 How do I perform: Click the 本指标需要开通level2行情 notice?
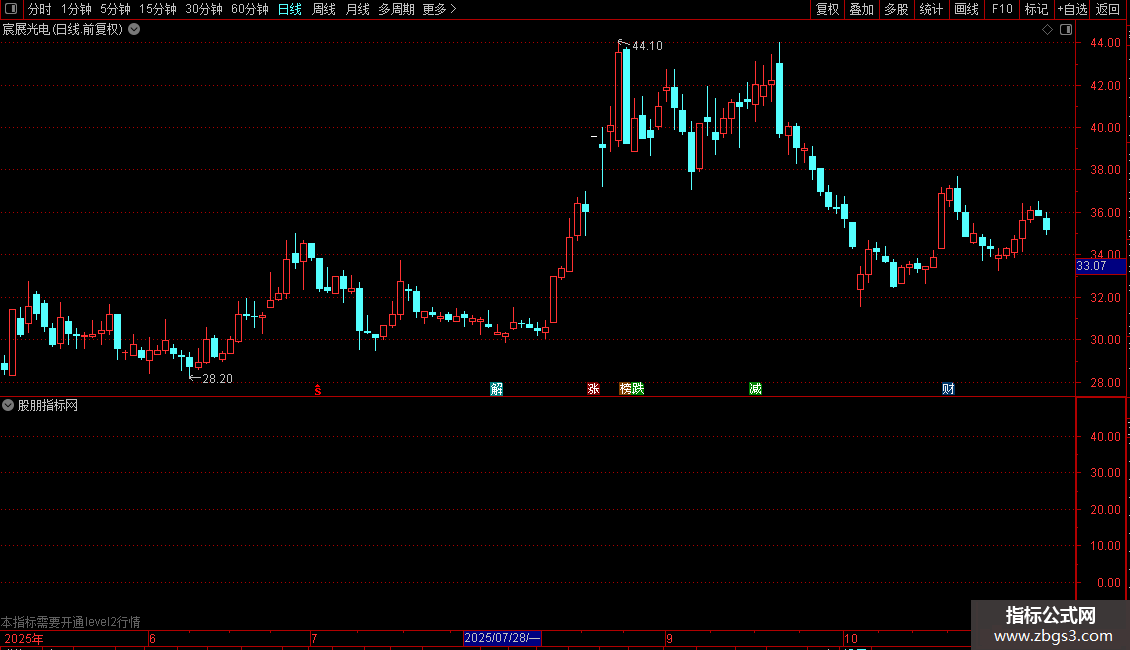(71, 622)
